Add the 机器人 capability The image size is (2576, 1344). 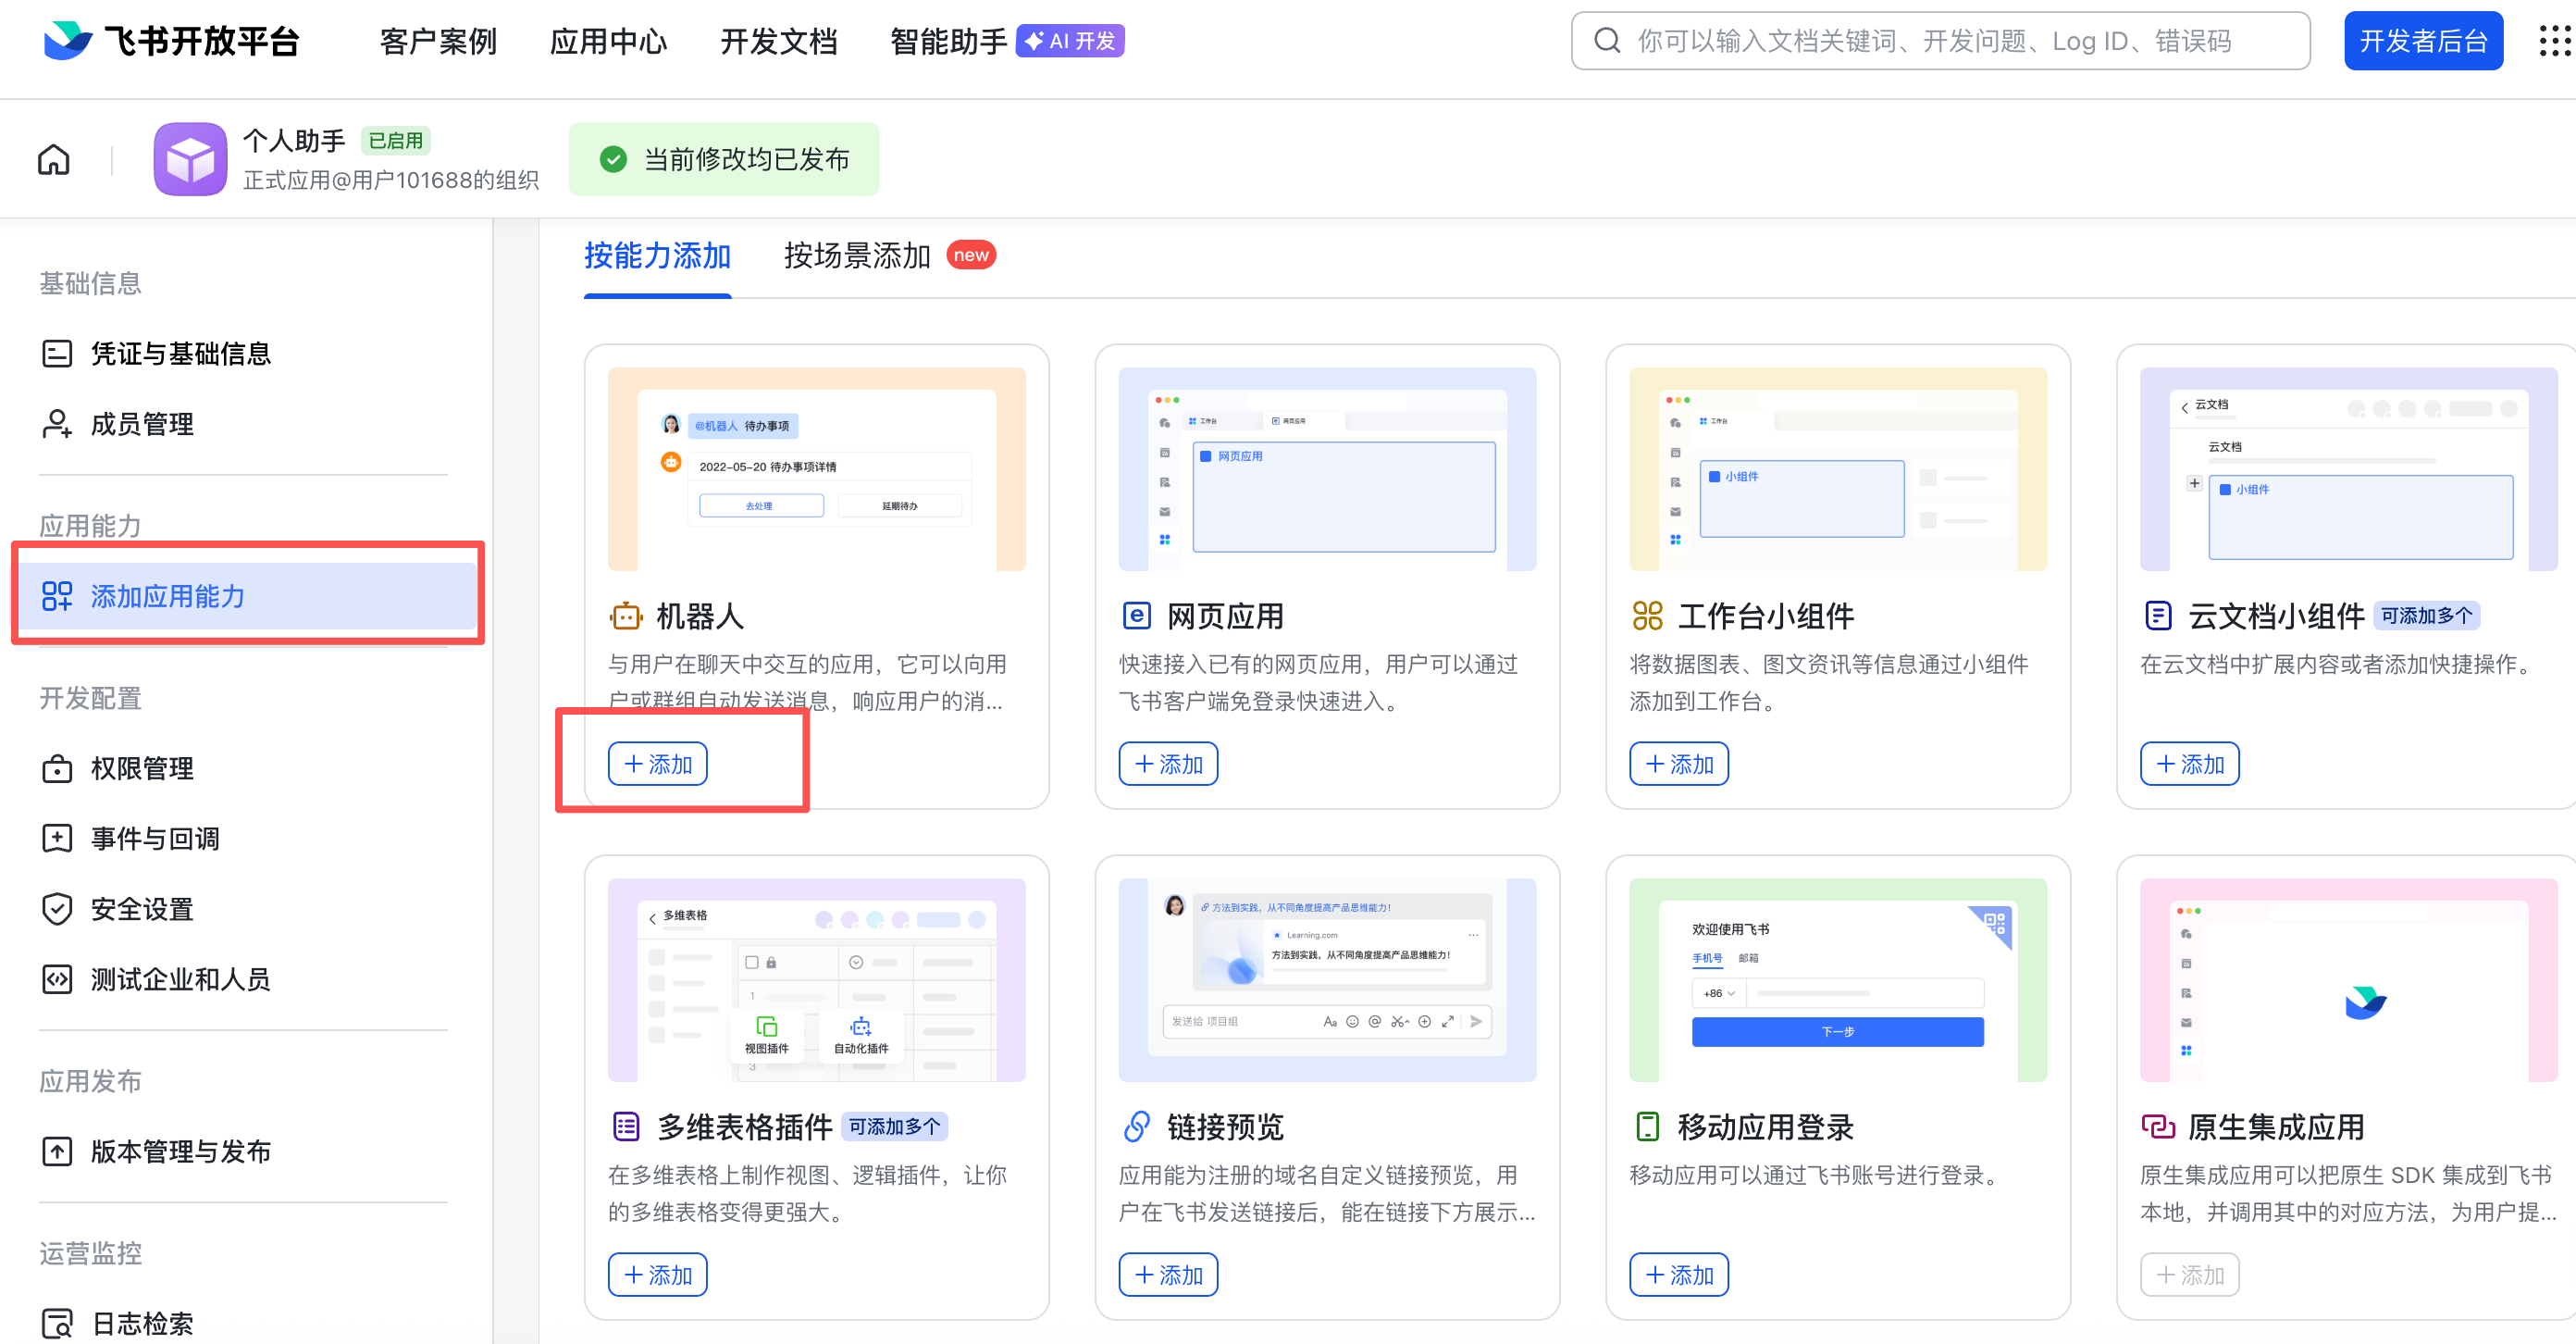tap(657, 763)
